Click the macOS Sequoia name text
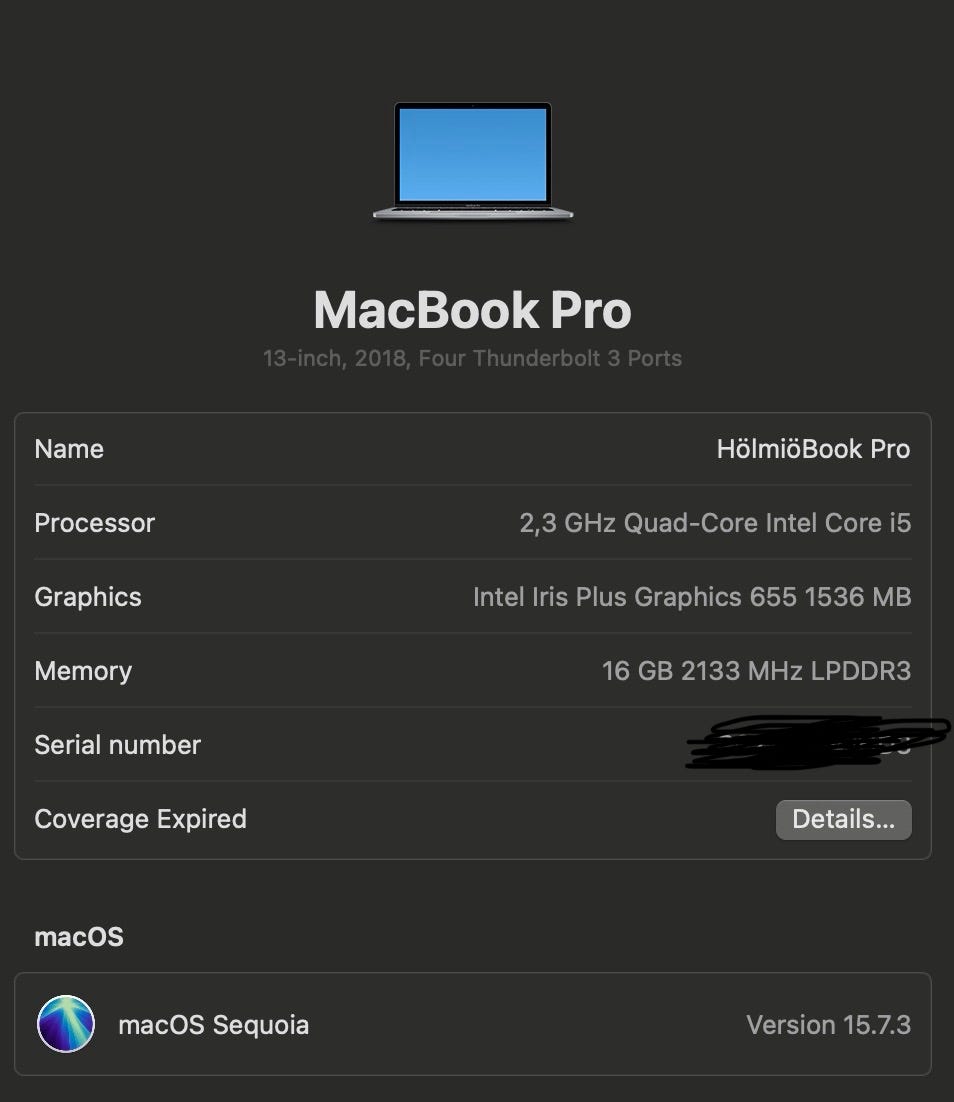Image resolution: width=954 pixels, height=1102 pixels. coord(214,1025)
